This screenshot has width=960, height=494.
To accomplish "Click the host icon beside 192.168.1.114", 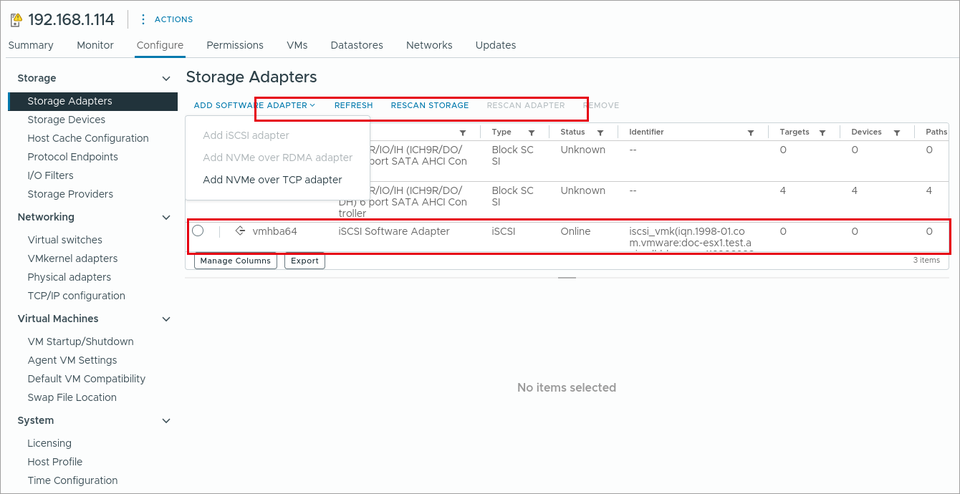I will [17, 20].
